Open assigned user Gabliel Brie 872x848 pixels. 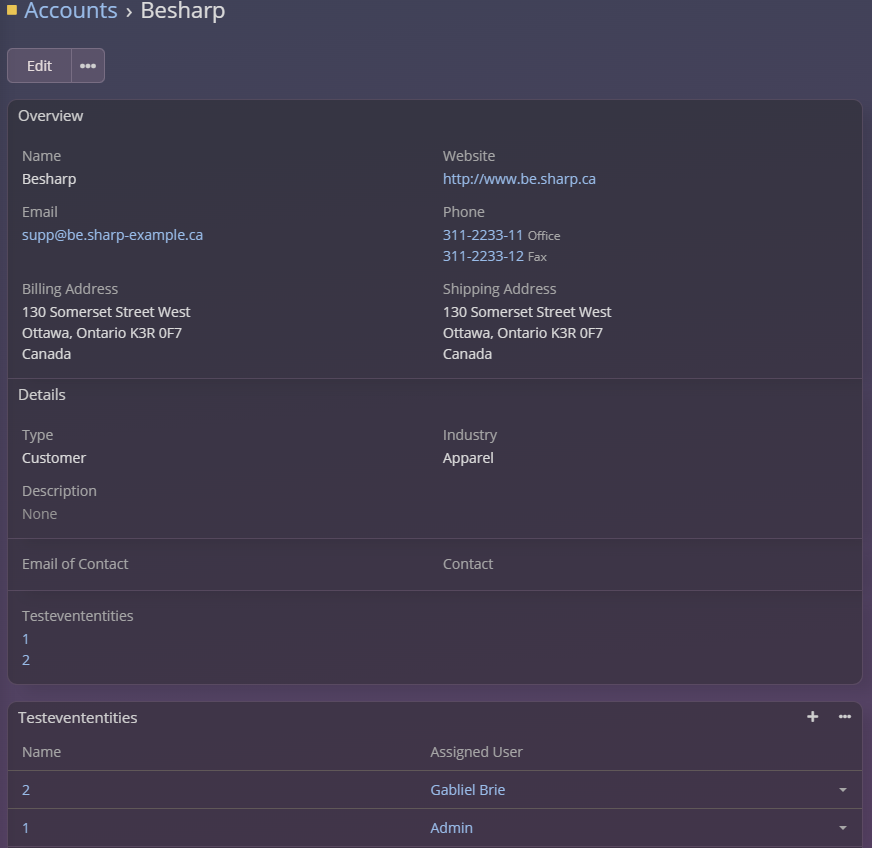tap(468, 790)
